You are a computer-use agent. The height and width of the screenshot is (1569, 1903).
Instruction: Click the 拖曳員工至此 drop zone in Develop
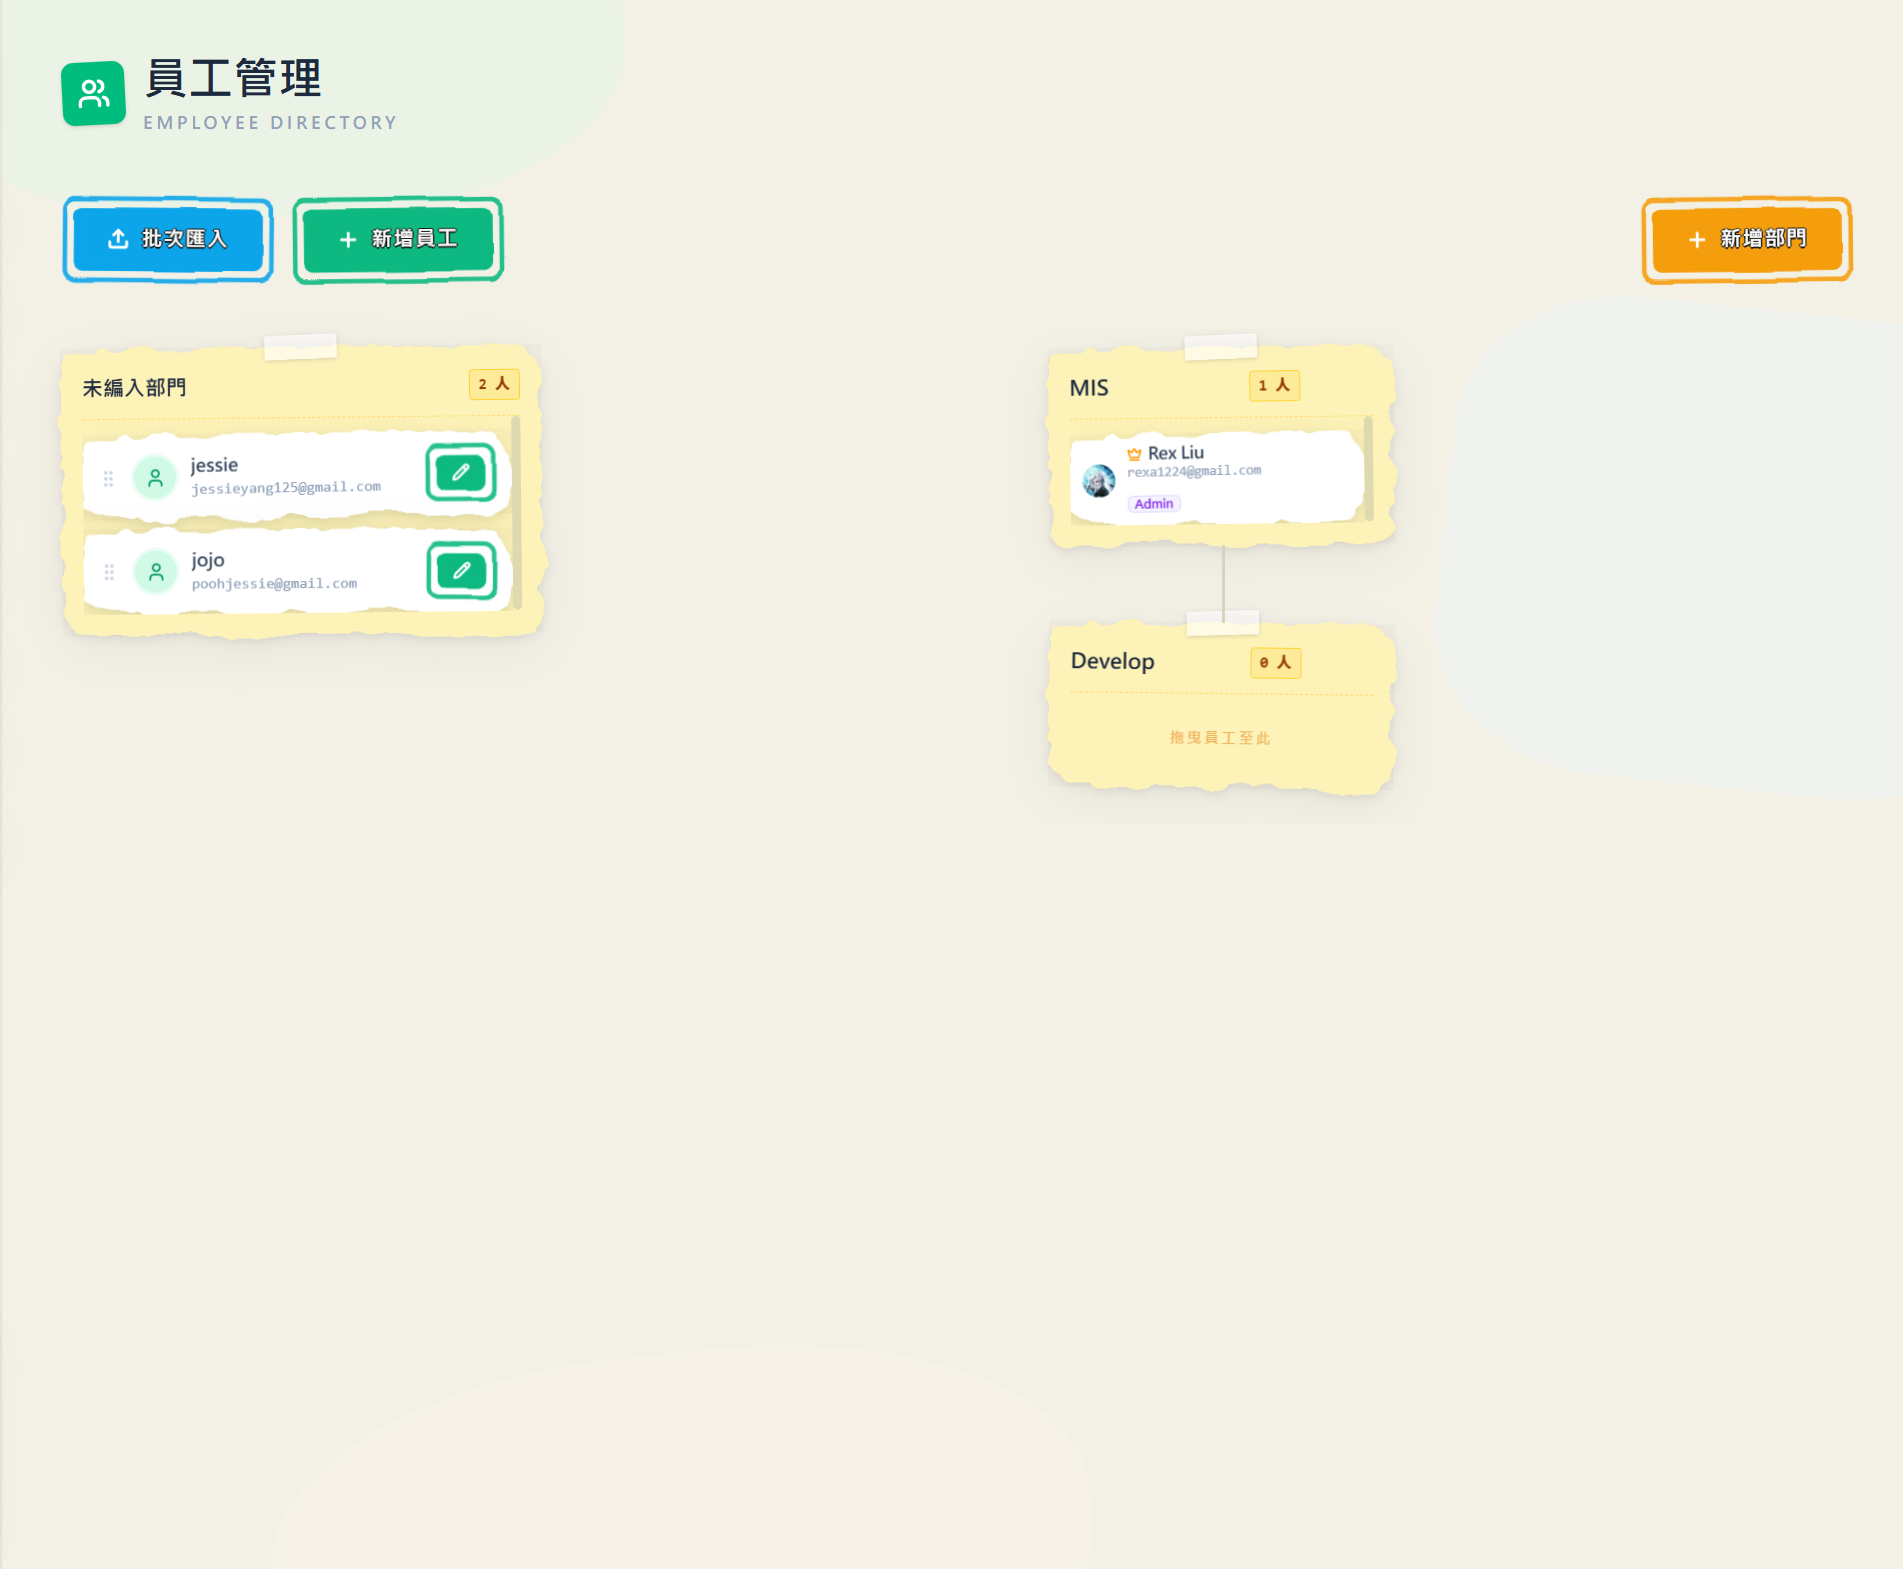[1220, 738]
